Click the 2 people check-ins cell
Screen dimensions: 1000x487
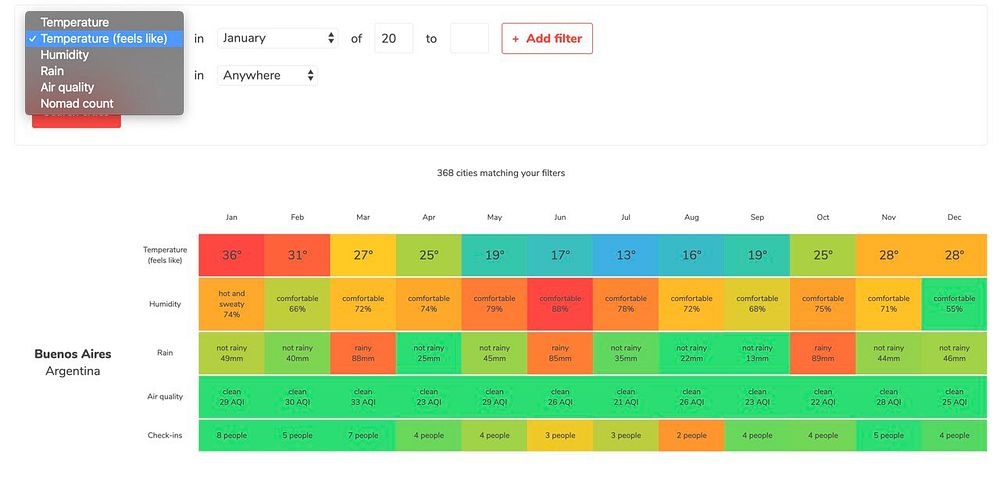[x=691, y=435]
